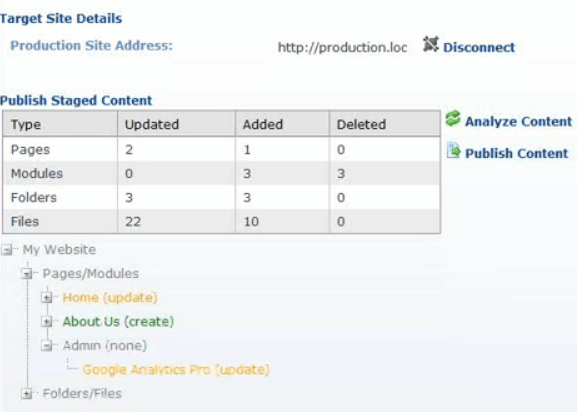The height and width of the screenshot is (412, 577).
Task: Collapse the Pages/Modules tree node
Action: point(26,274)
